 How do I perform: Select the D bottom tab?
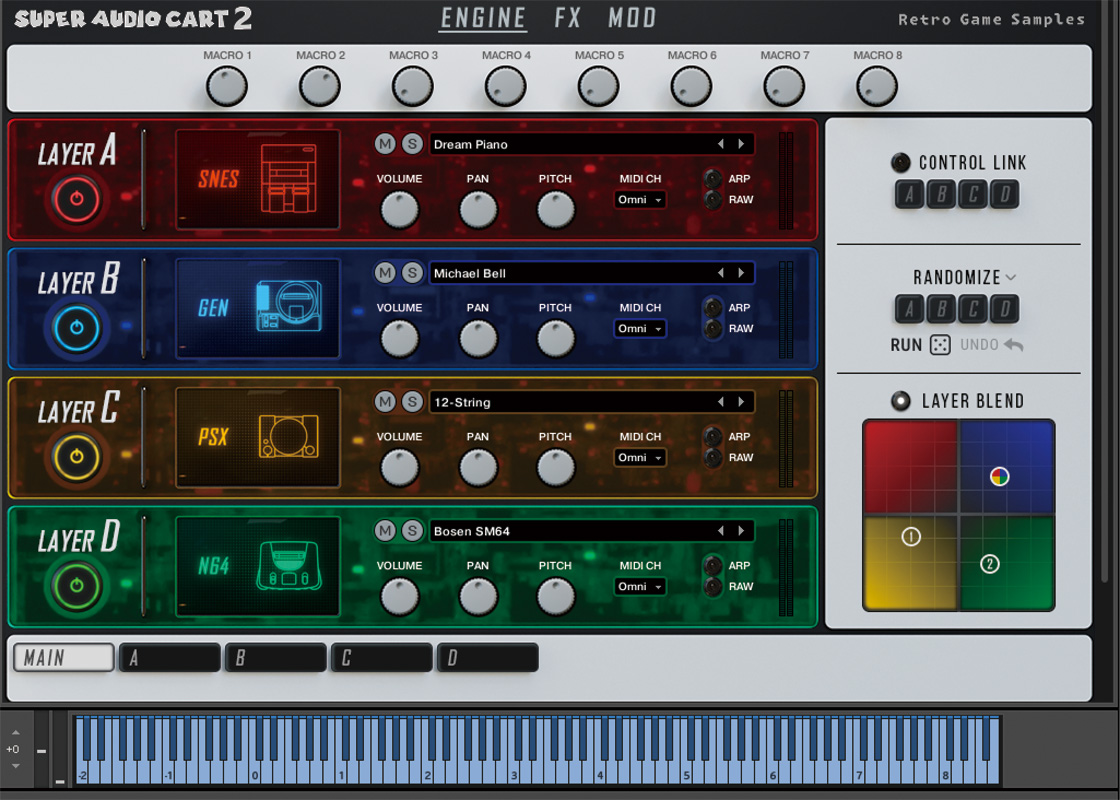[487, 658]
